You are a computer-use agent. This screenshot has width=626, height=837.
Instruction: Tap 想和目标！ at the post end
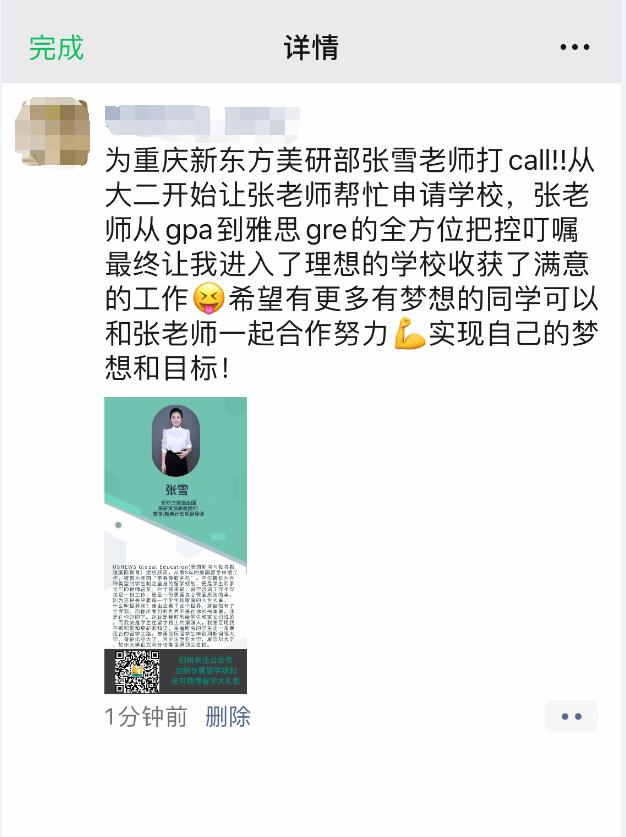pos(167,368)
